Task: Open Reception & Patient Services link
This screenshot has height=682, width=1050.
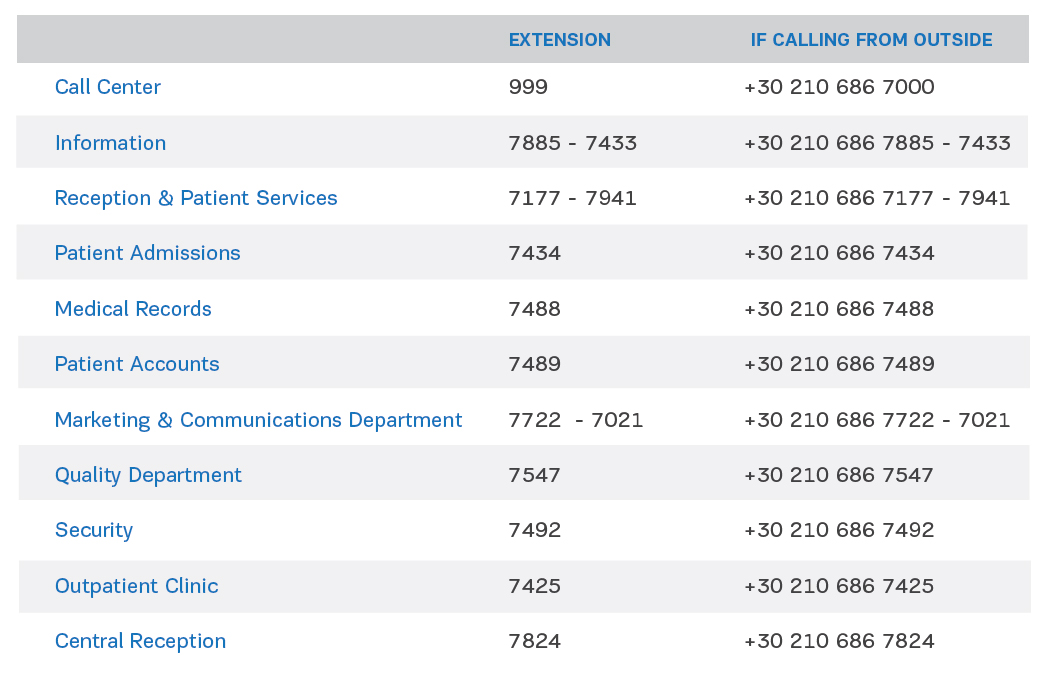Action: [196, 198]
